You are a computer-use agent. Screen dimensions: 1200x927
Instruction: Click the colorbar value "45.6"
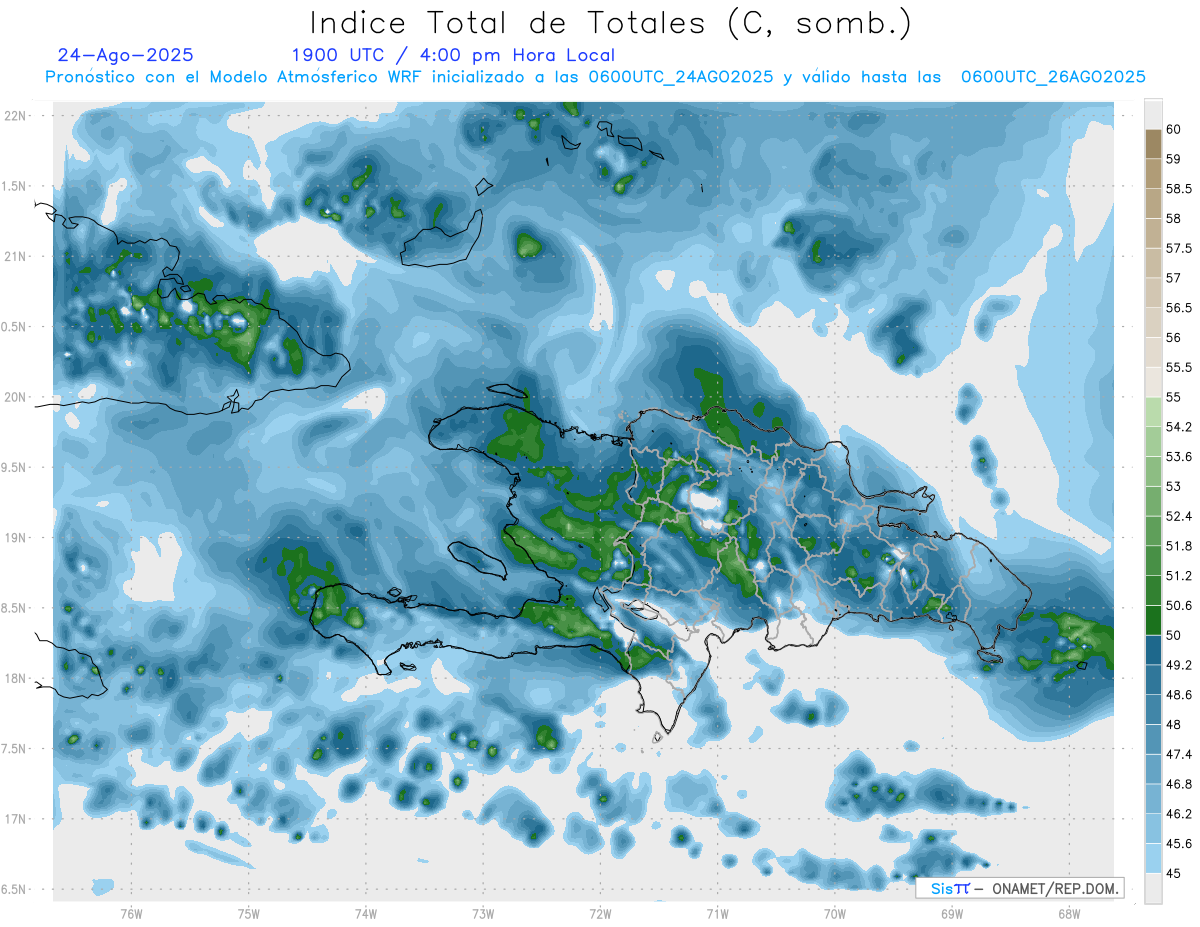coord(1178,844)
